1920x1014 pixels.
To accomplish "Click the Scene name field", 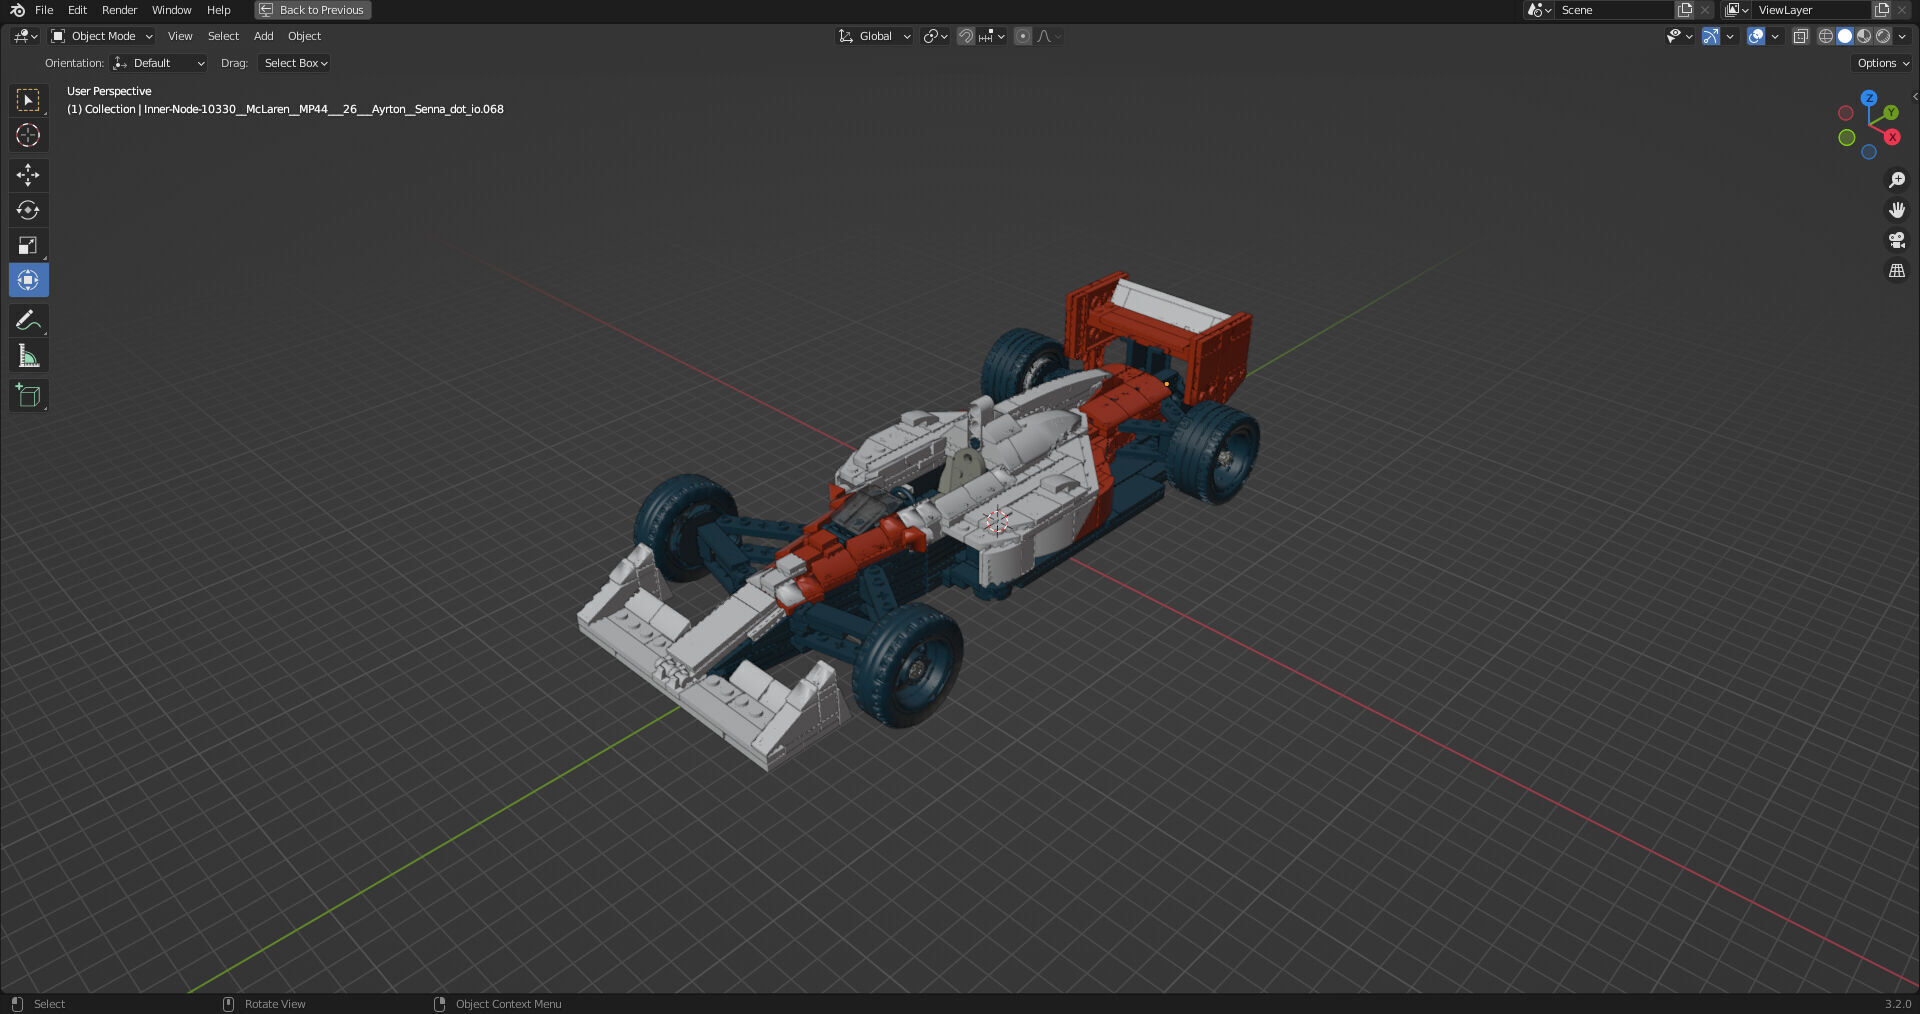I will click(x=1614, y=10).
